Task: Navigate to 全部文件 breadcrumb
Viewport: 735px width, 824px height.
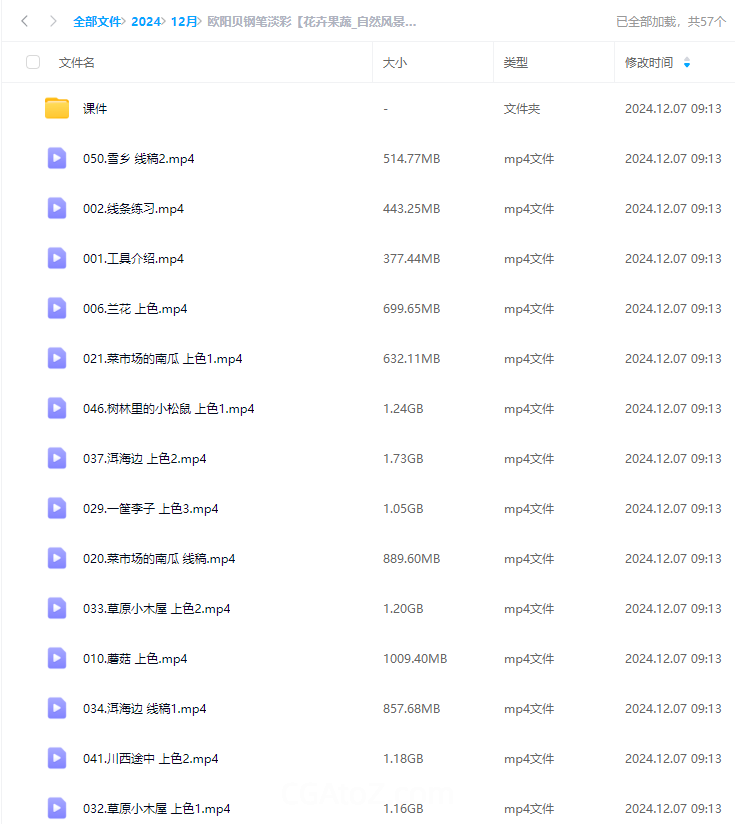Action: [97, 22]
